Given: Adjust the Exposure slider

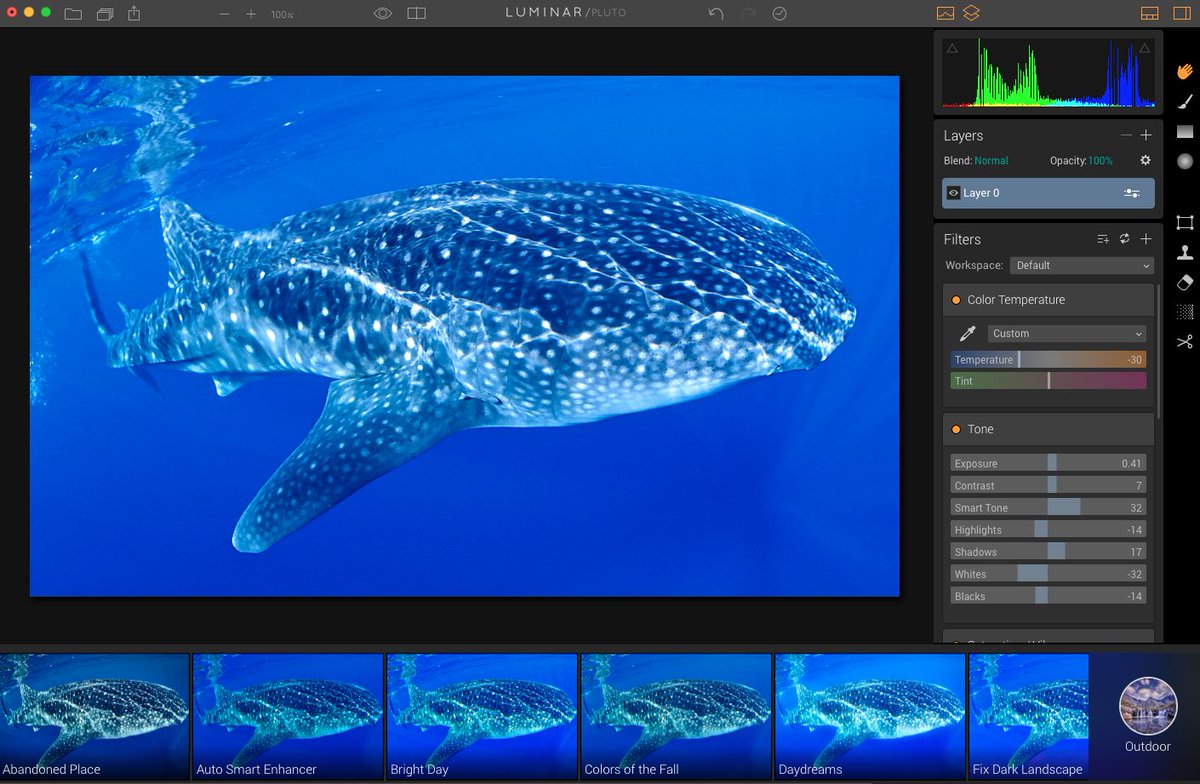Looking at the screenshot, I should pyautogui.click(x=1048, y=464).
